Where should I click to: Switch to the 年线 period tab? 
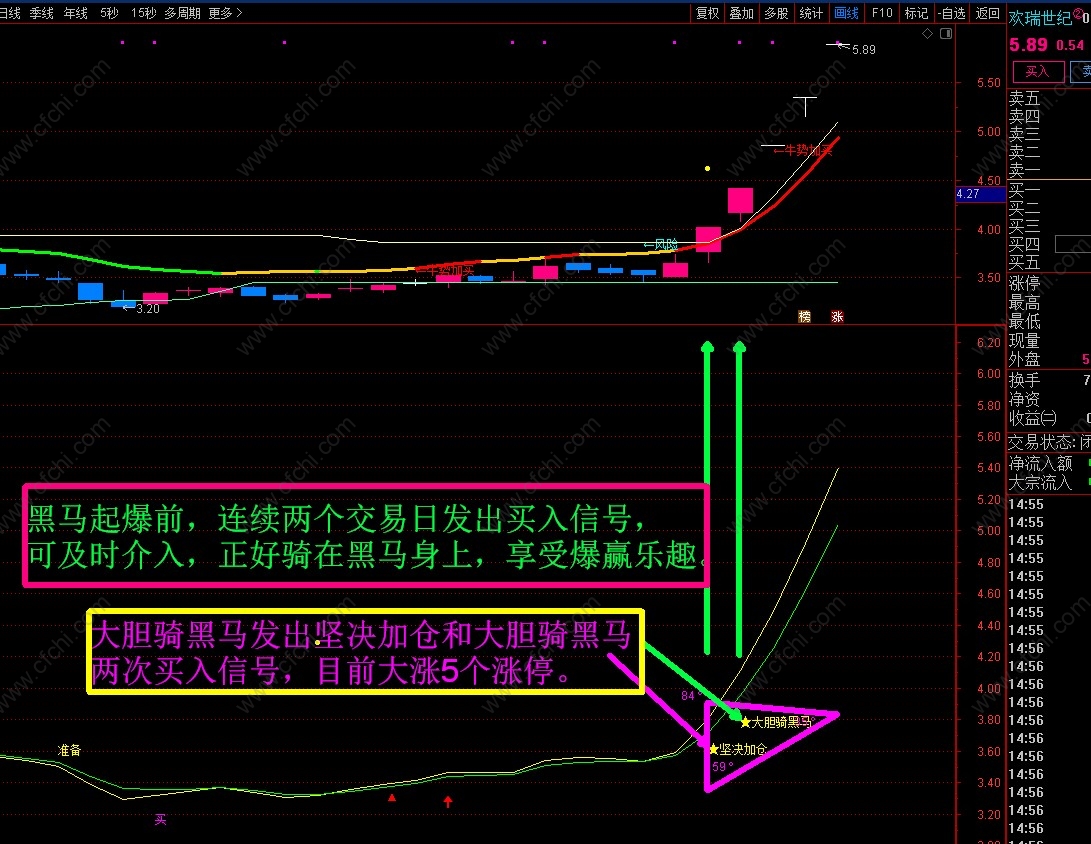tap(76, 13)
